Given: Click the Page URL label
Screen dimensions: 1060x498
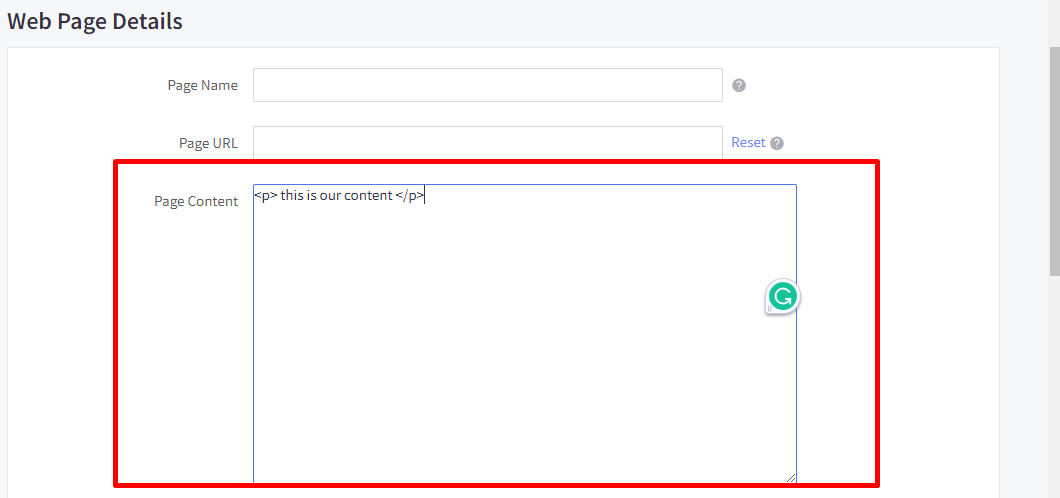Looking at the screenshot, I should point(208,143).
